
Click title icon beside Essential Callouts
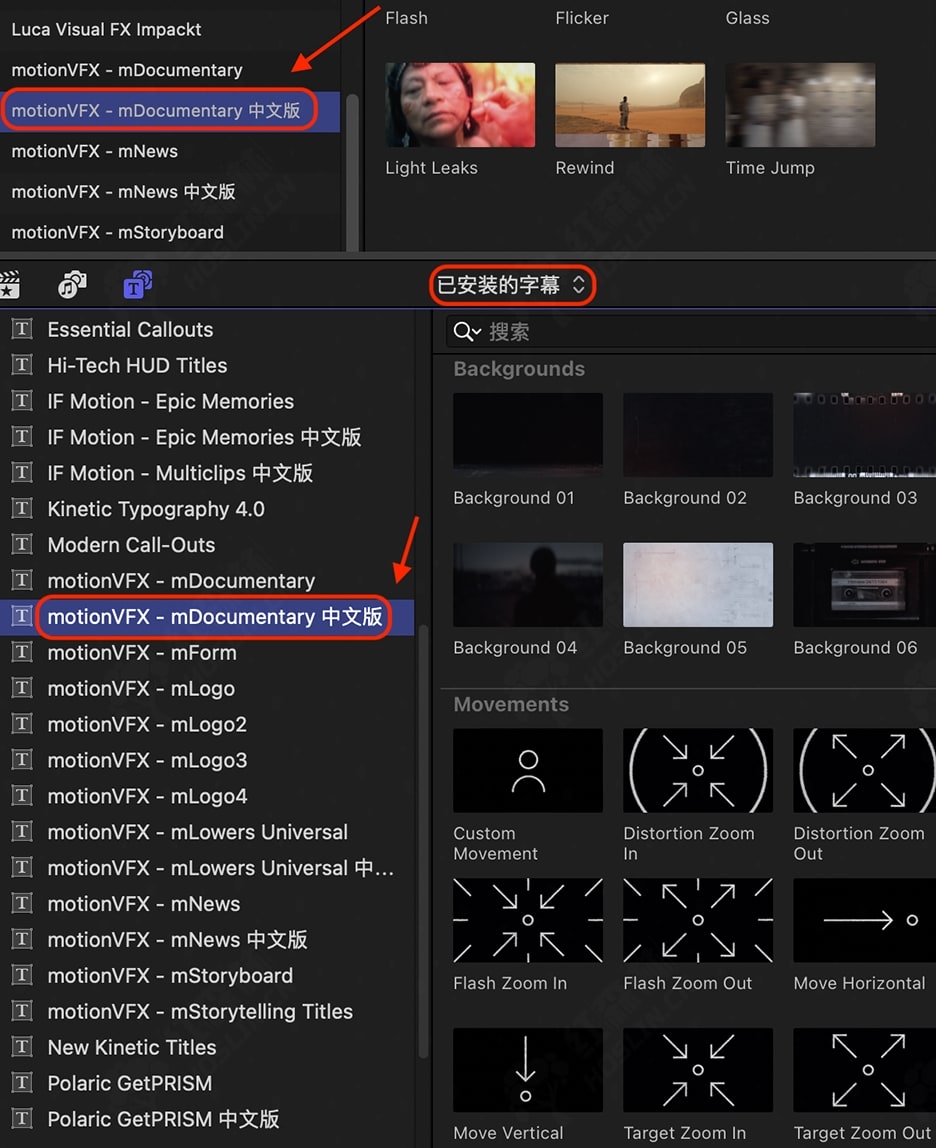(x=22, y=329)
